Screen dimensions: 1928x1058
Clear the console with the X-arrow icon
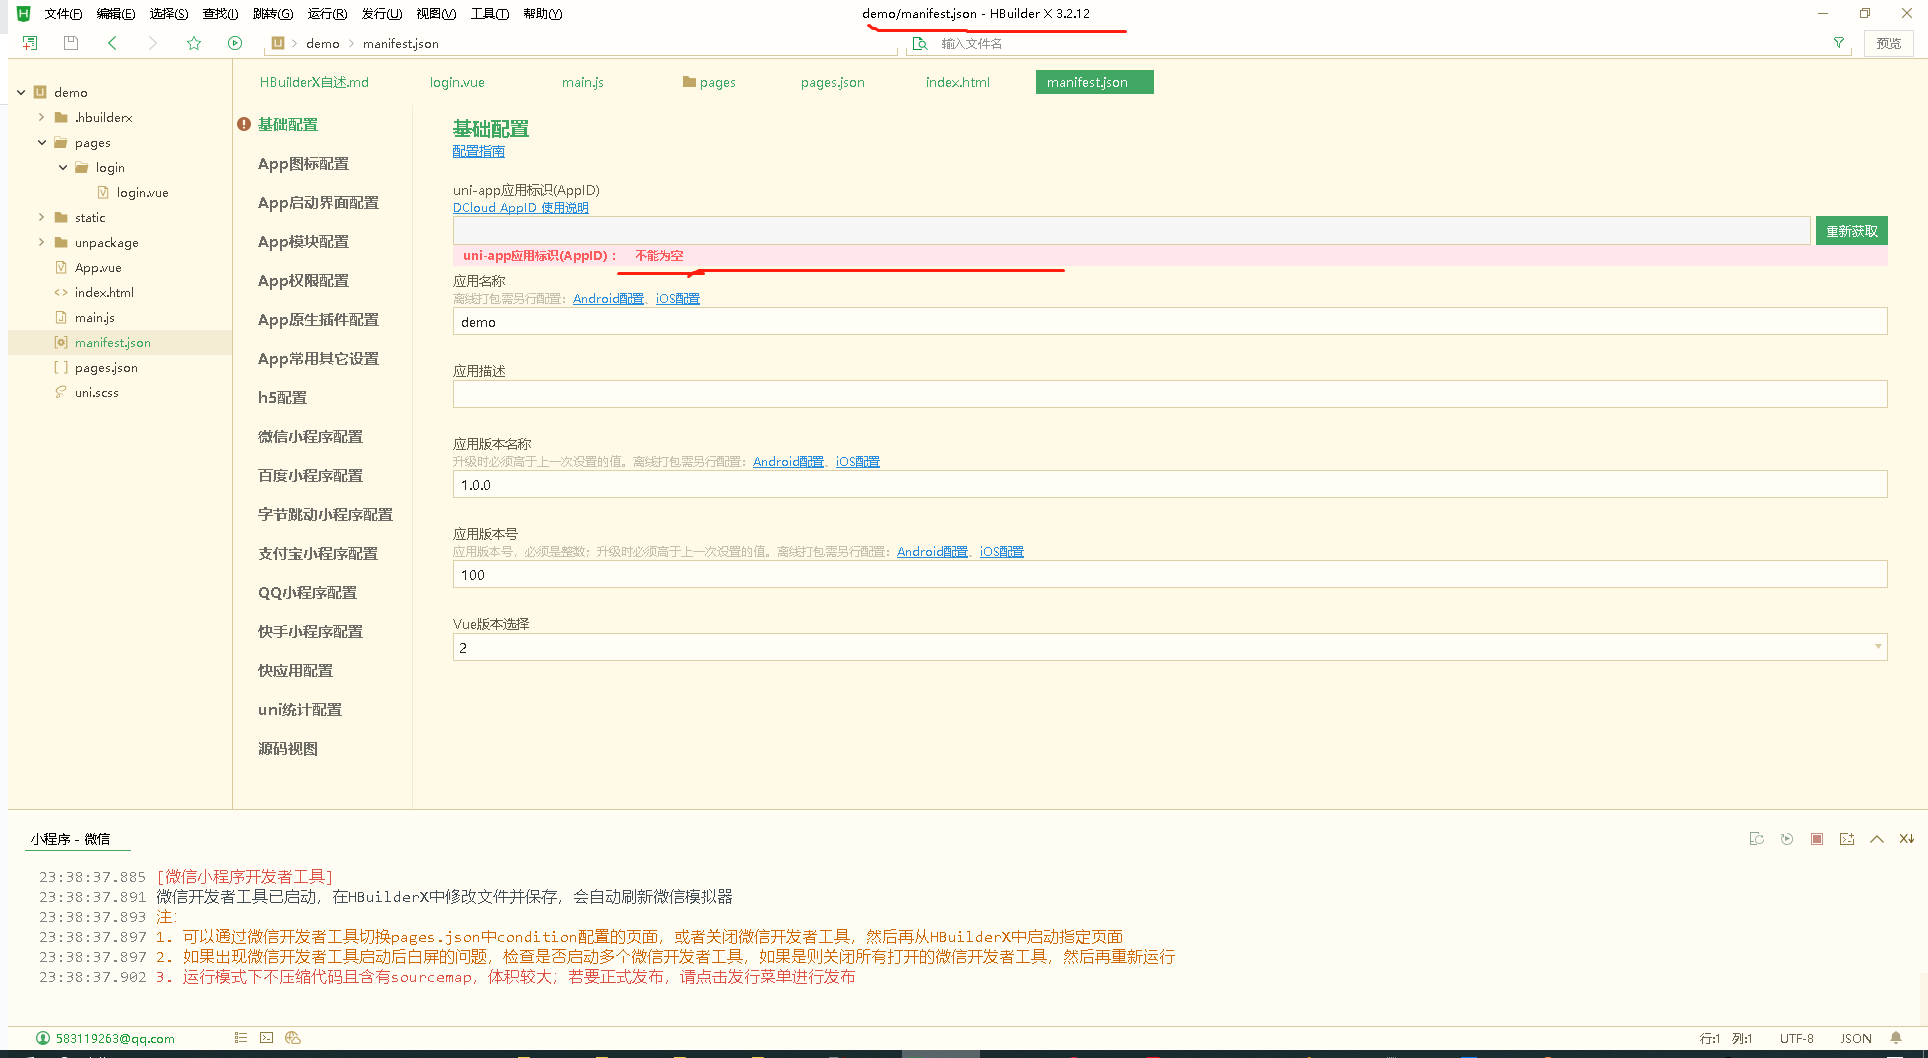pyautogui.click(x=1907, y=839)
